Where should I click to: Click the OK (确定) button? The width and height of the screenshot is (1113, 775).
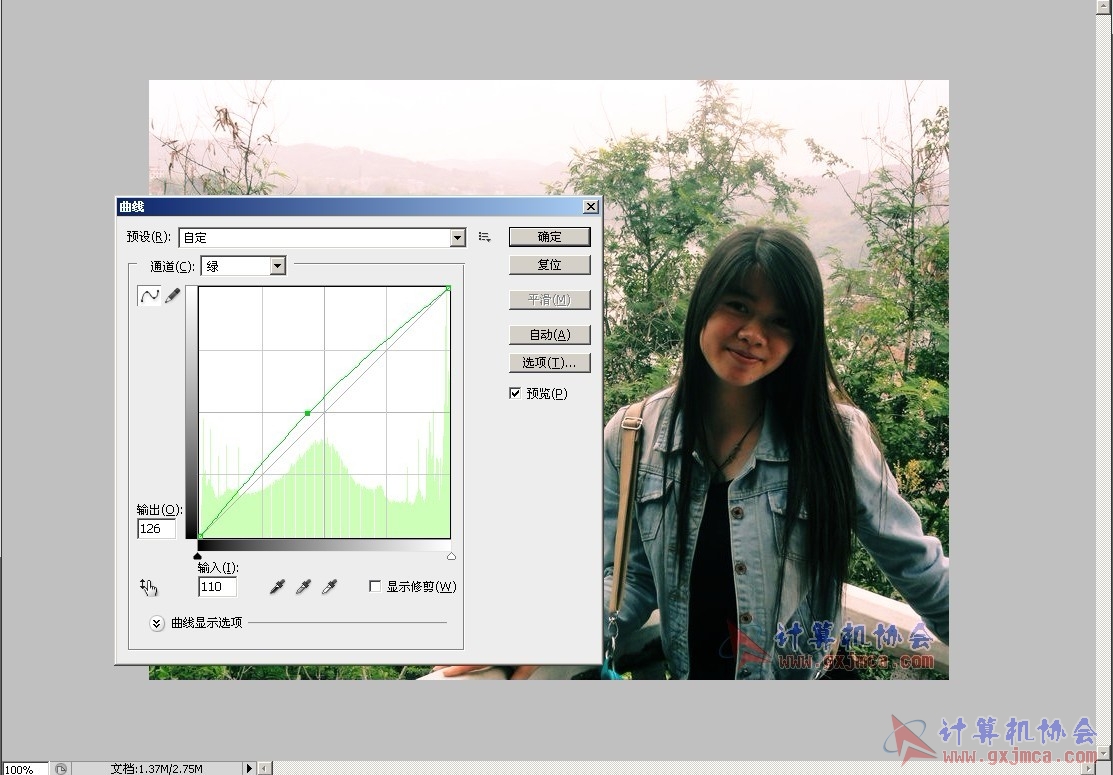coord(549,237)
